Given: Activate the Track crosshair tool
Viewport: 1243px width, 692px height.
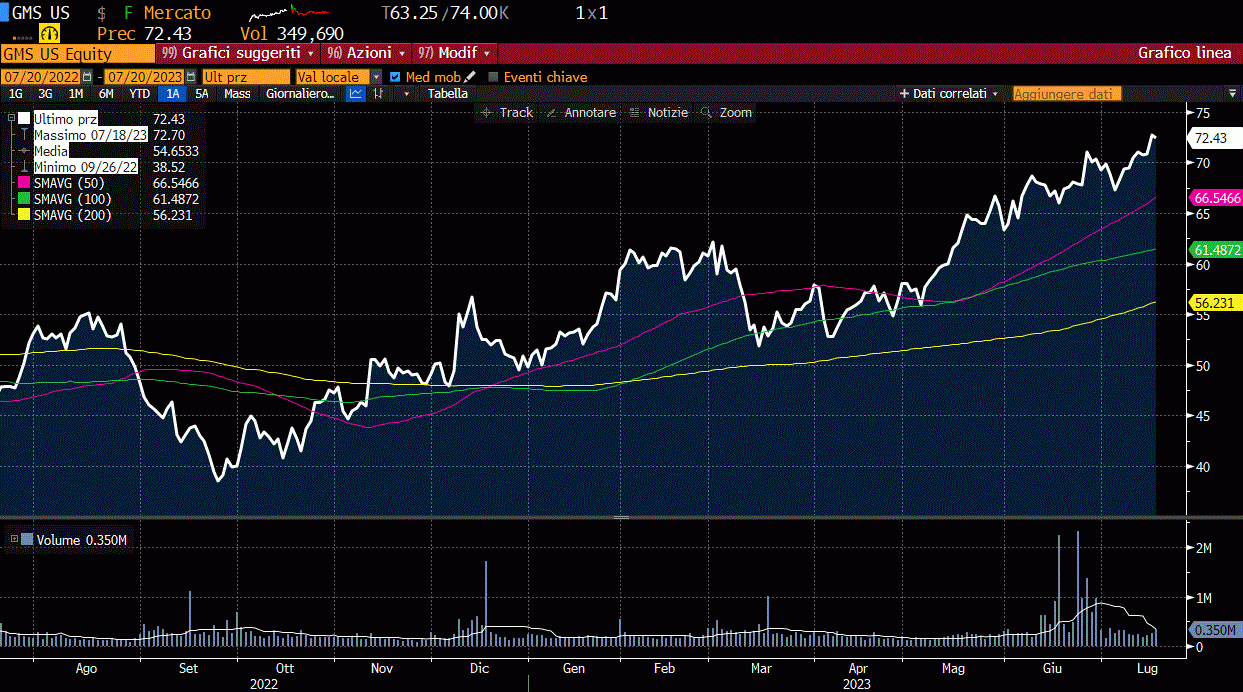Looking at the screenshot, I should (507, 113).
